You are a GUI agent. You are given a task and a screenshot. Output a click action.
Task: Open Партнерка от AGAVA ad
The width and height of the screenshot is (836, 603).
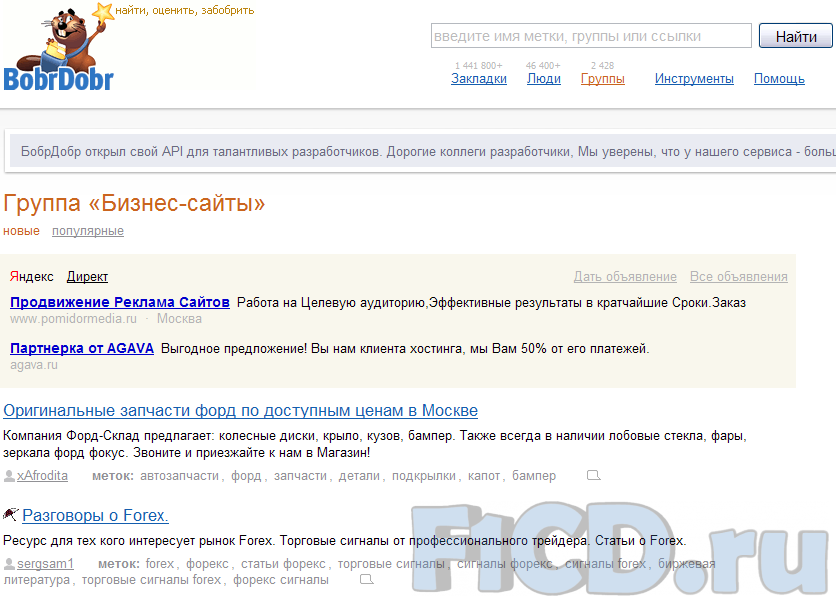tap(82, 349)
